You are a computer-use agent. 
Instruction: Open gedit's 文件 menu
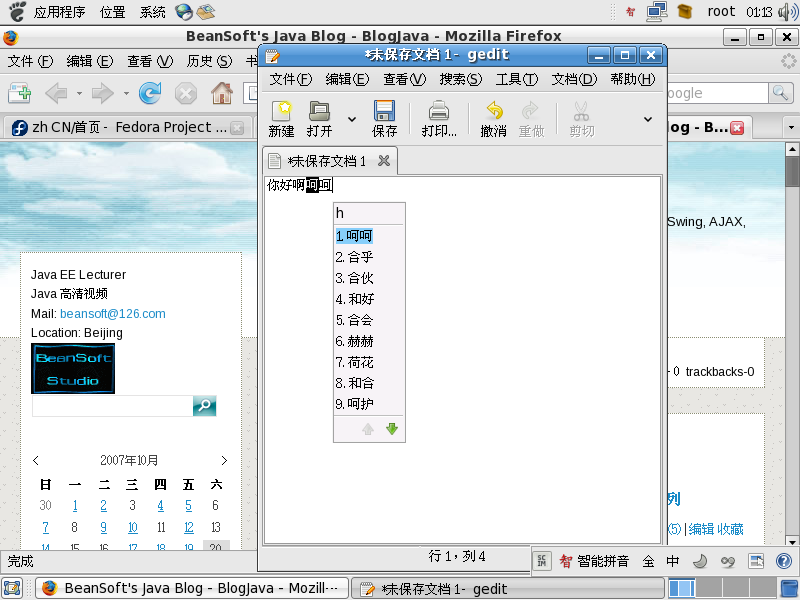click(x=290, y=79)
